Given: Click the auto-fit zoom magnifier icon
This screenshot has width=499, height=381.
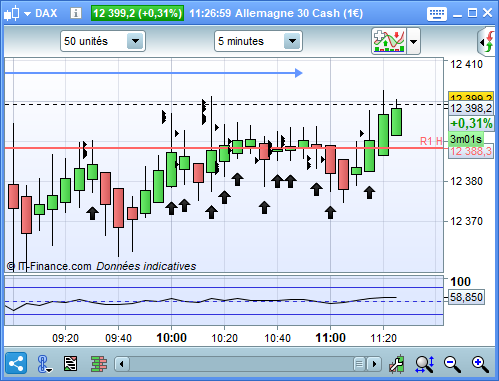Looking at the screenshot, I should tap(425, 364).
